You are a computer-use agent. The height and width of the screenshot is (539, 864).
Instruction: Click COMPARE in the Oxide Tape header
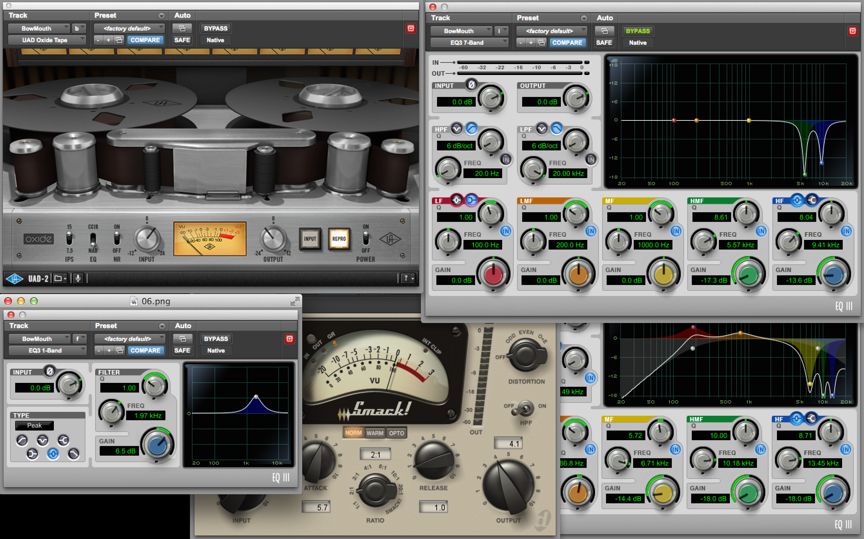click(145, 41)
